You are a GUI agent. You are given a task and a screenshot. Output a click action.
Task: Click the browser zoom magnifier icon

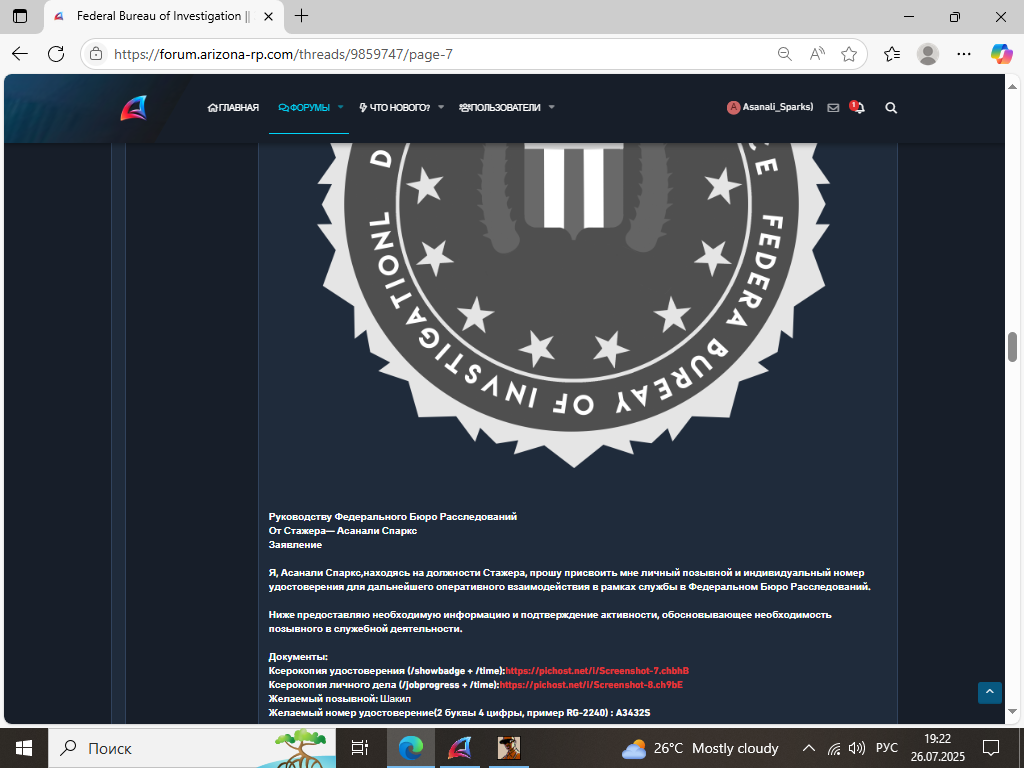(x=785, y=54)
